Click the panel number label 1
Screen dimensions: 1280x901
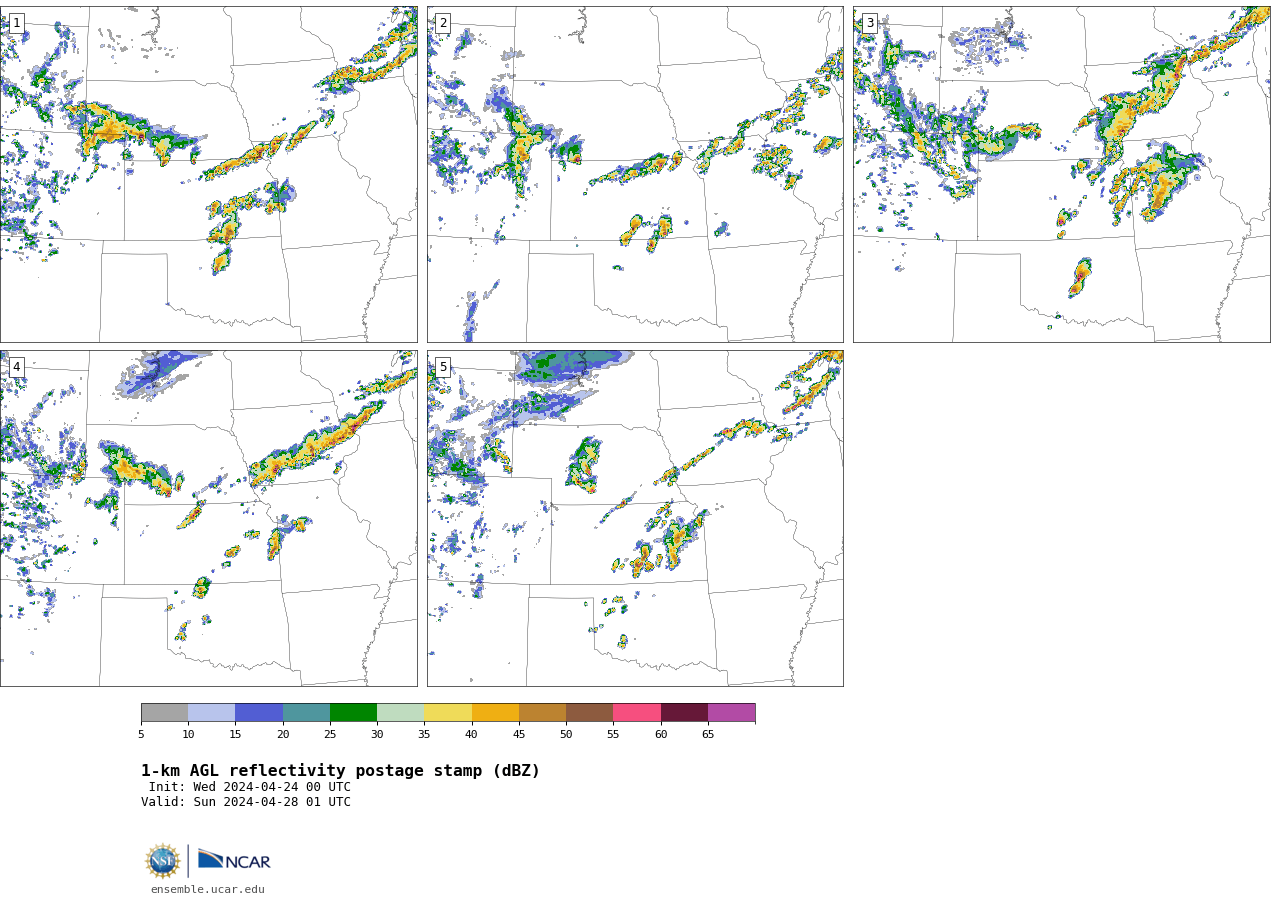[x=16, y=23]
